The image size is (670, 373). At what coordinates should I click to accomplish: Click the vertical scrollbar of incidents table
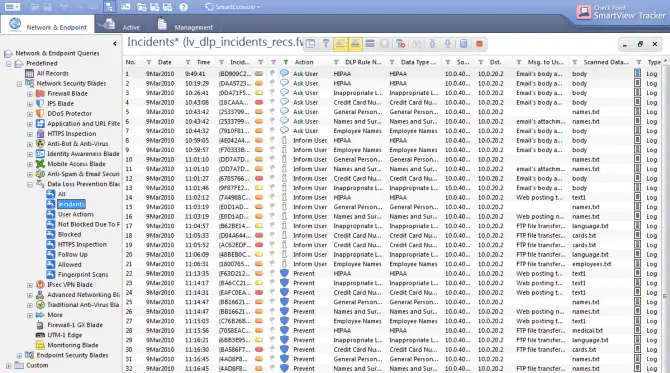tap(665, 214)
